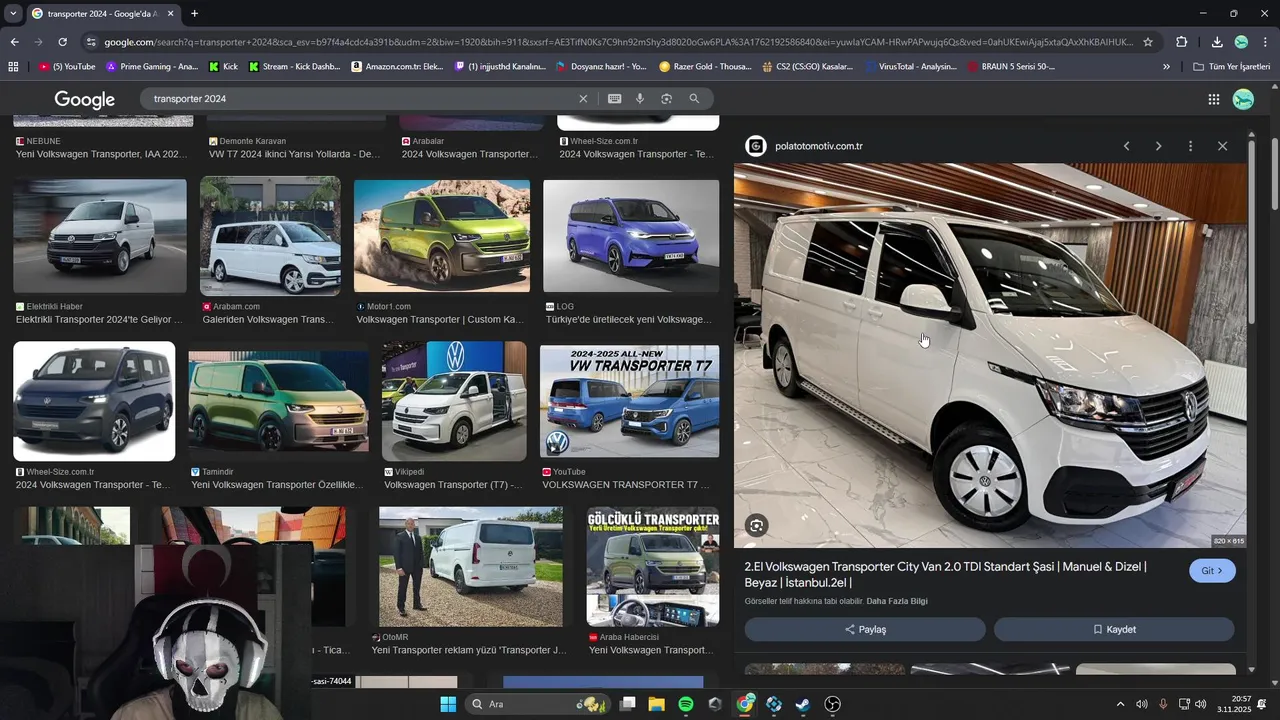1280x720 pixels.
Task: Open the LOG blue Transporter thumbnail
Action: [631, 236]
